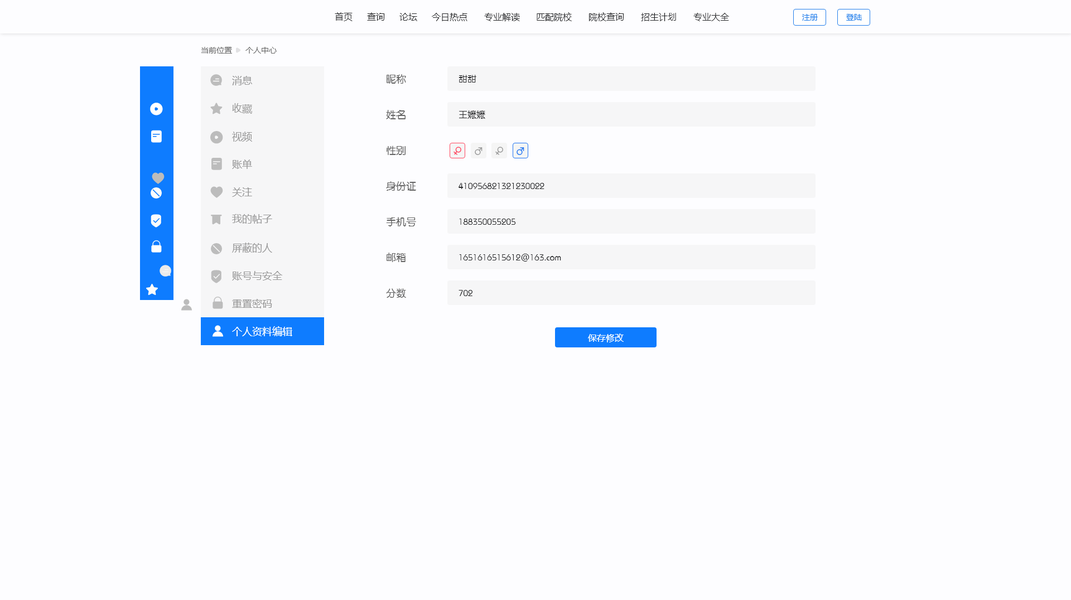The height and width of the screenshot is (600, 1071).
Task: Click the 注册 register button
Action: pyautogui.click(x=809, y=17)
